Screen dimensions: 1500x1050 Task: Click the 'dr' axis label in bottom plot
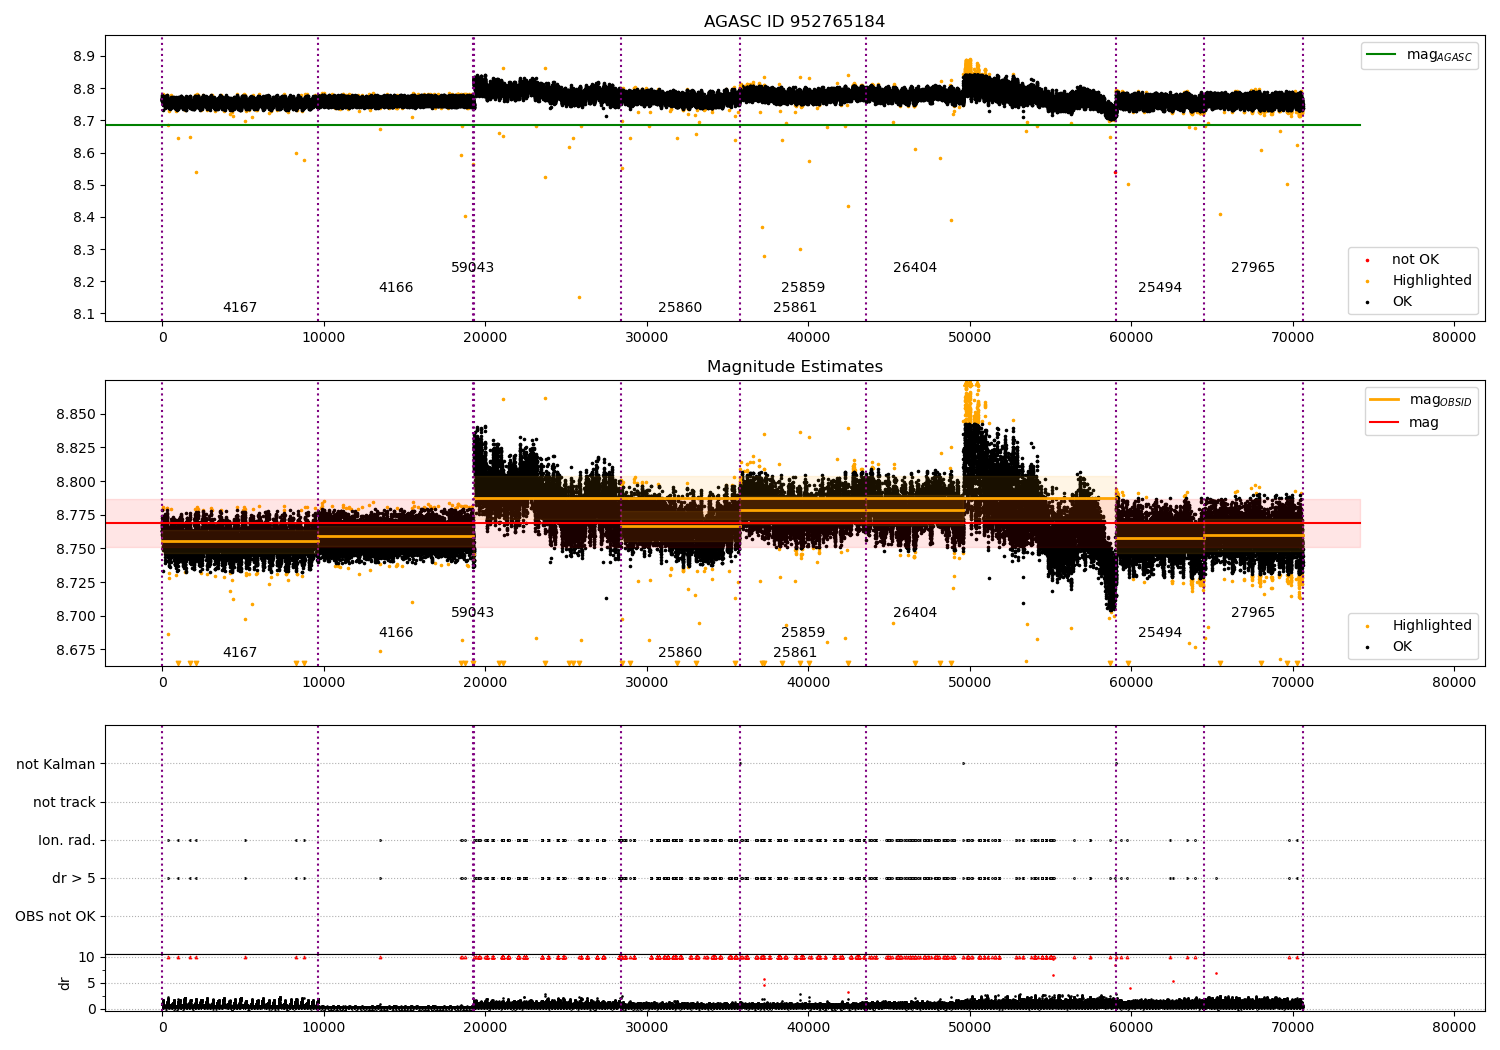(65, 983)
